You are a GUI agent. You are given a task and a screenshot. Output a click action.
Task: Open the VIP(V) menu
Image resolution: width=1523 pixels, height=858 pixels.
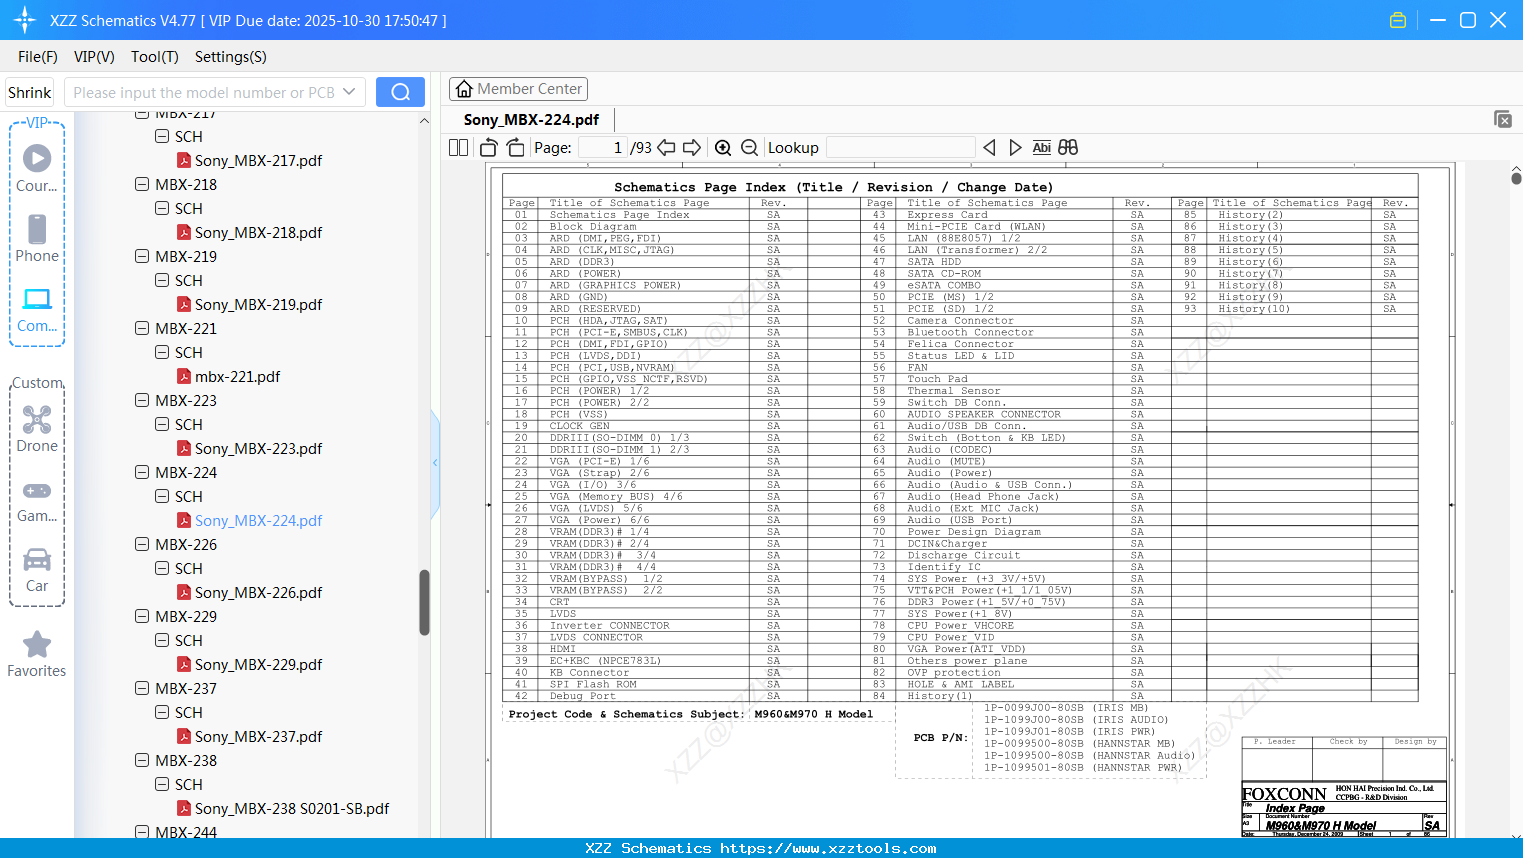(94, 57)
